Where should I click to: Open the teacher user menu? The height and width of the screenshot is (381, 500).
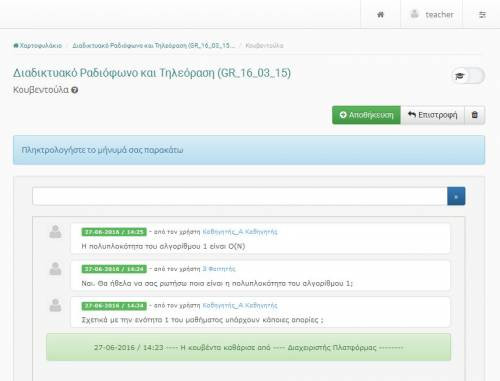pos(432,14)
